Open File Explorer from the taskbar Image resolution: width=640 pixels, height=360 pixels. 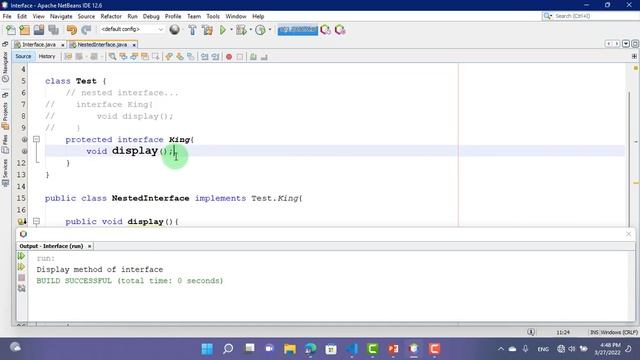(290, 349)
